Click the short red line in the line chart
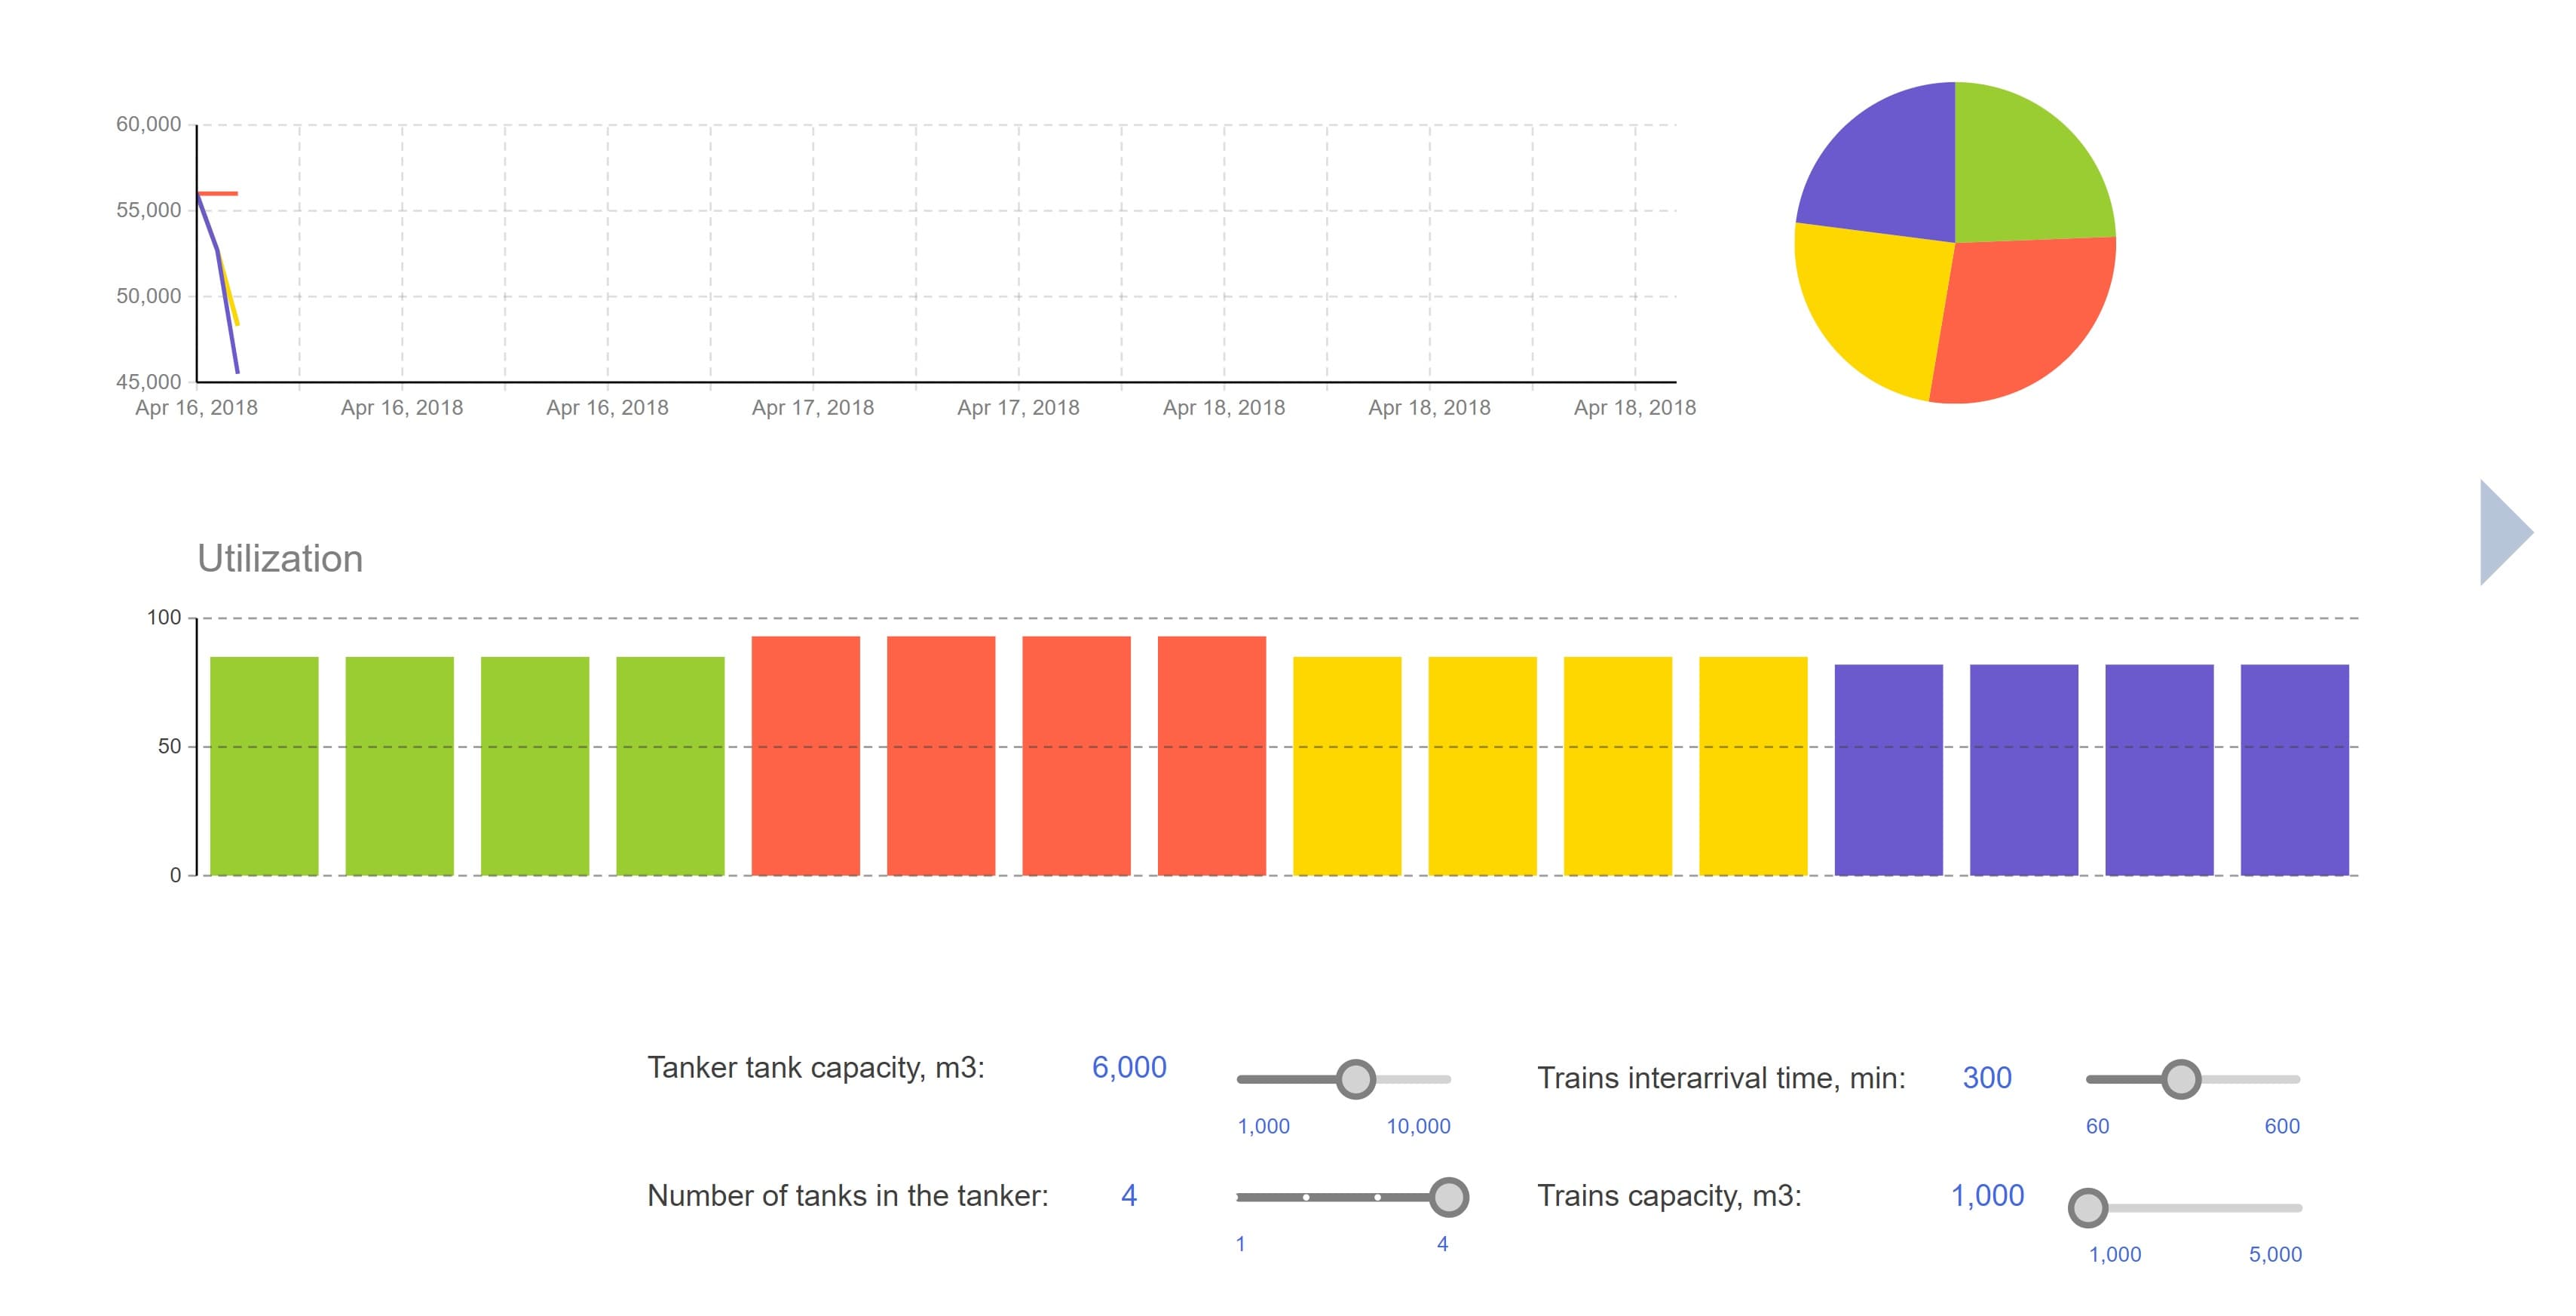 (219, 193)
